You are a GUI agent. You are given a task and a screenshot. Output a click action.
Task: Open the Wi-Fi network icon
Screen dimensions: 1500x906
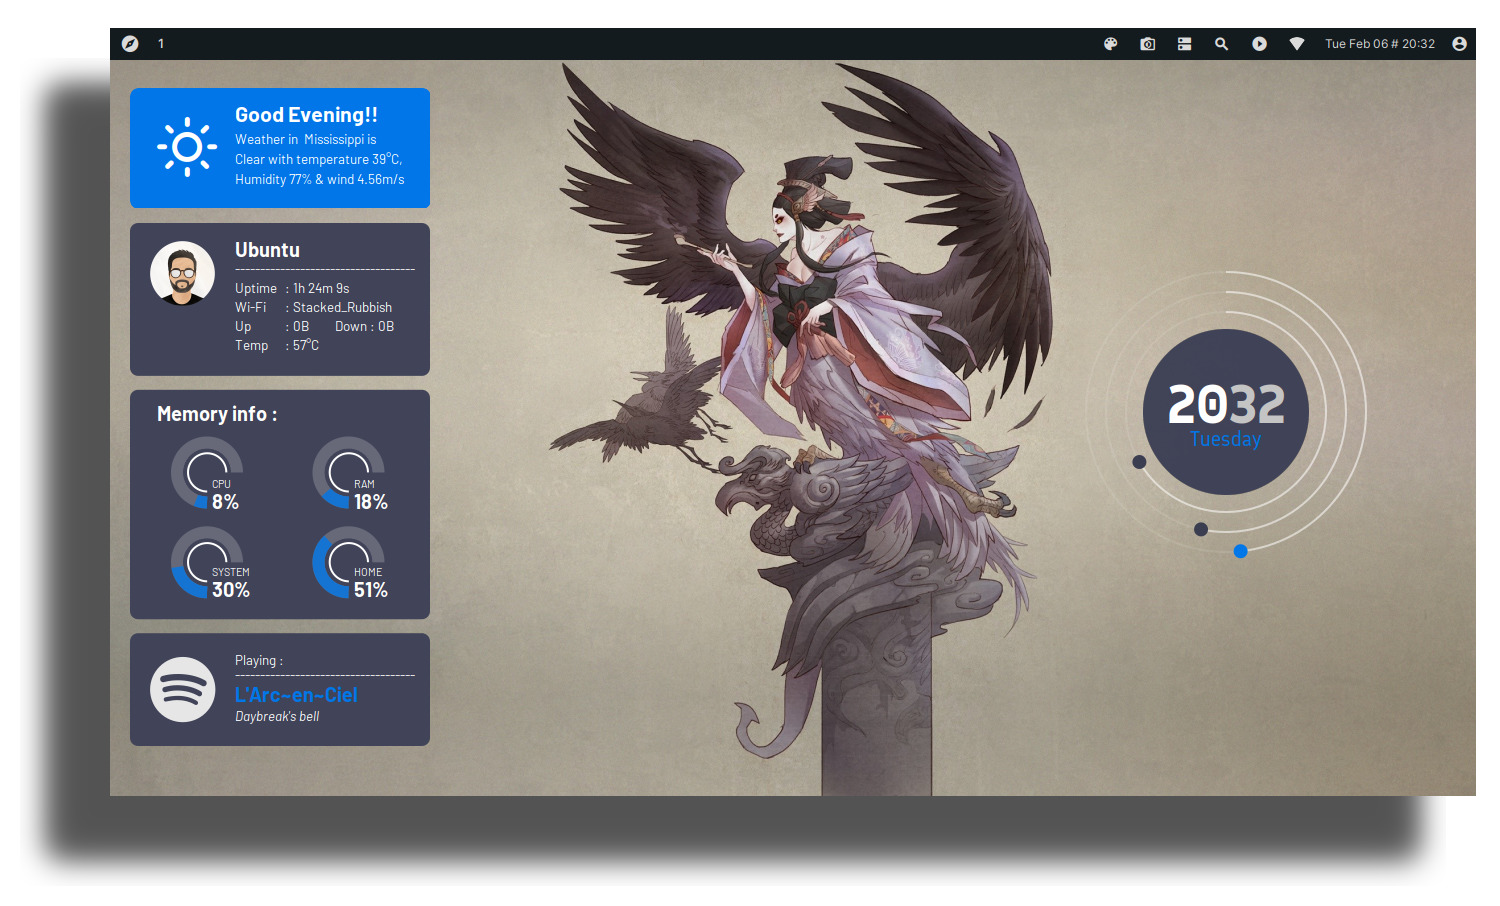pyautogui.click(x=1297, y=44)
